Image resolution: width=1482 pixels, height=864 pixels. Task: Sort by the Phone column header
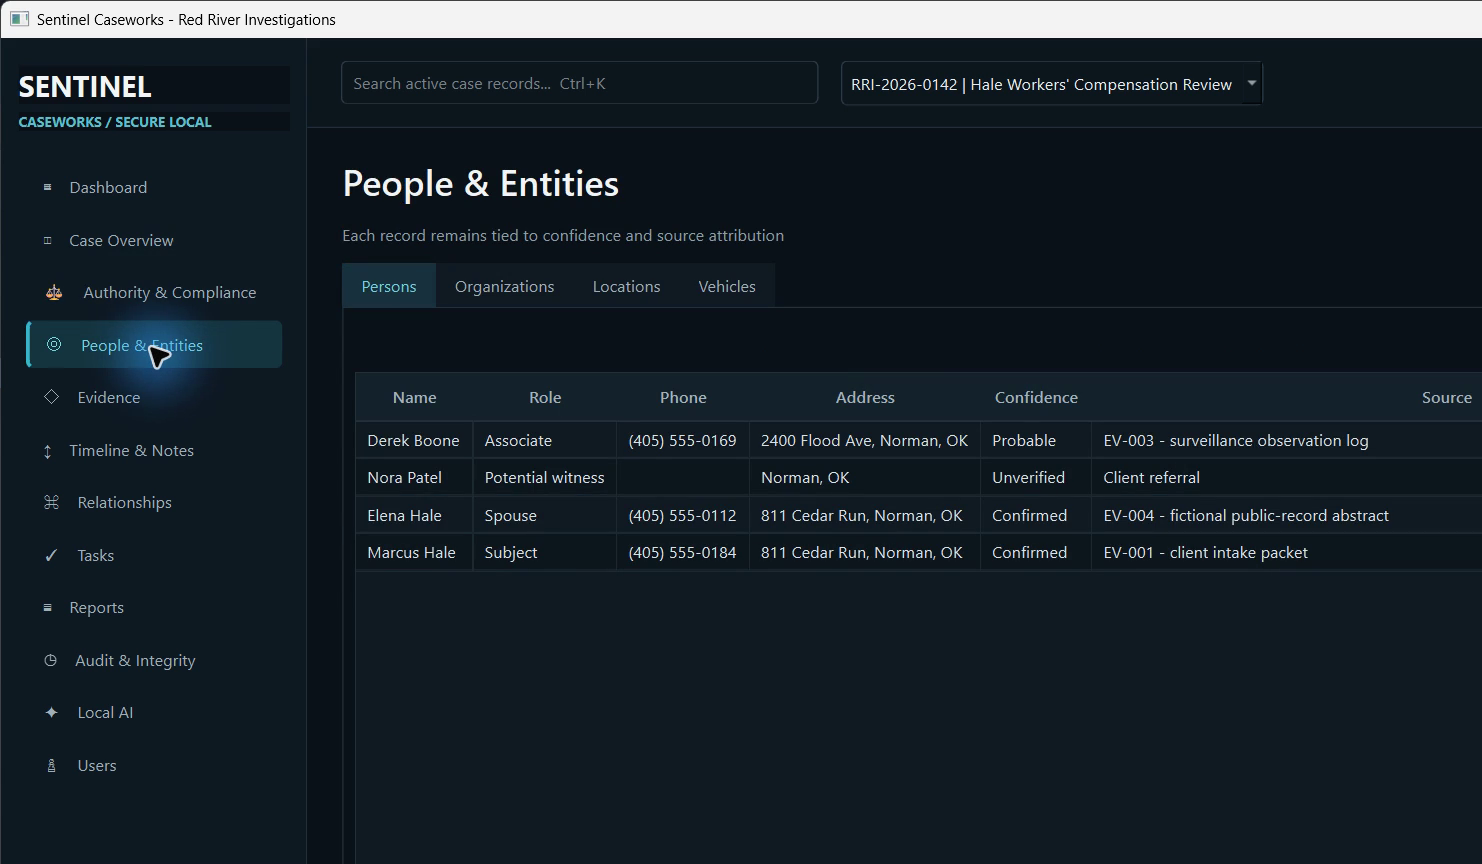pyautogui.click(x=683, y=397)
